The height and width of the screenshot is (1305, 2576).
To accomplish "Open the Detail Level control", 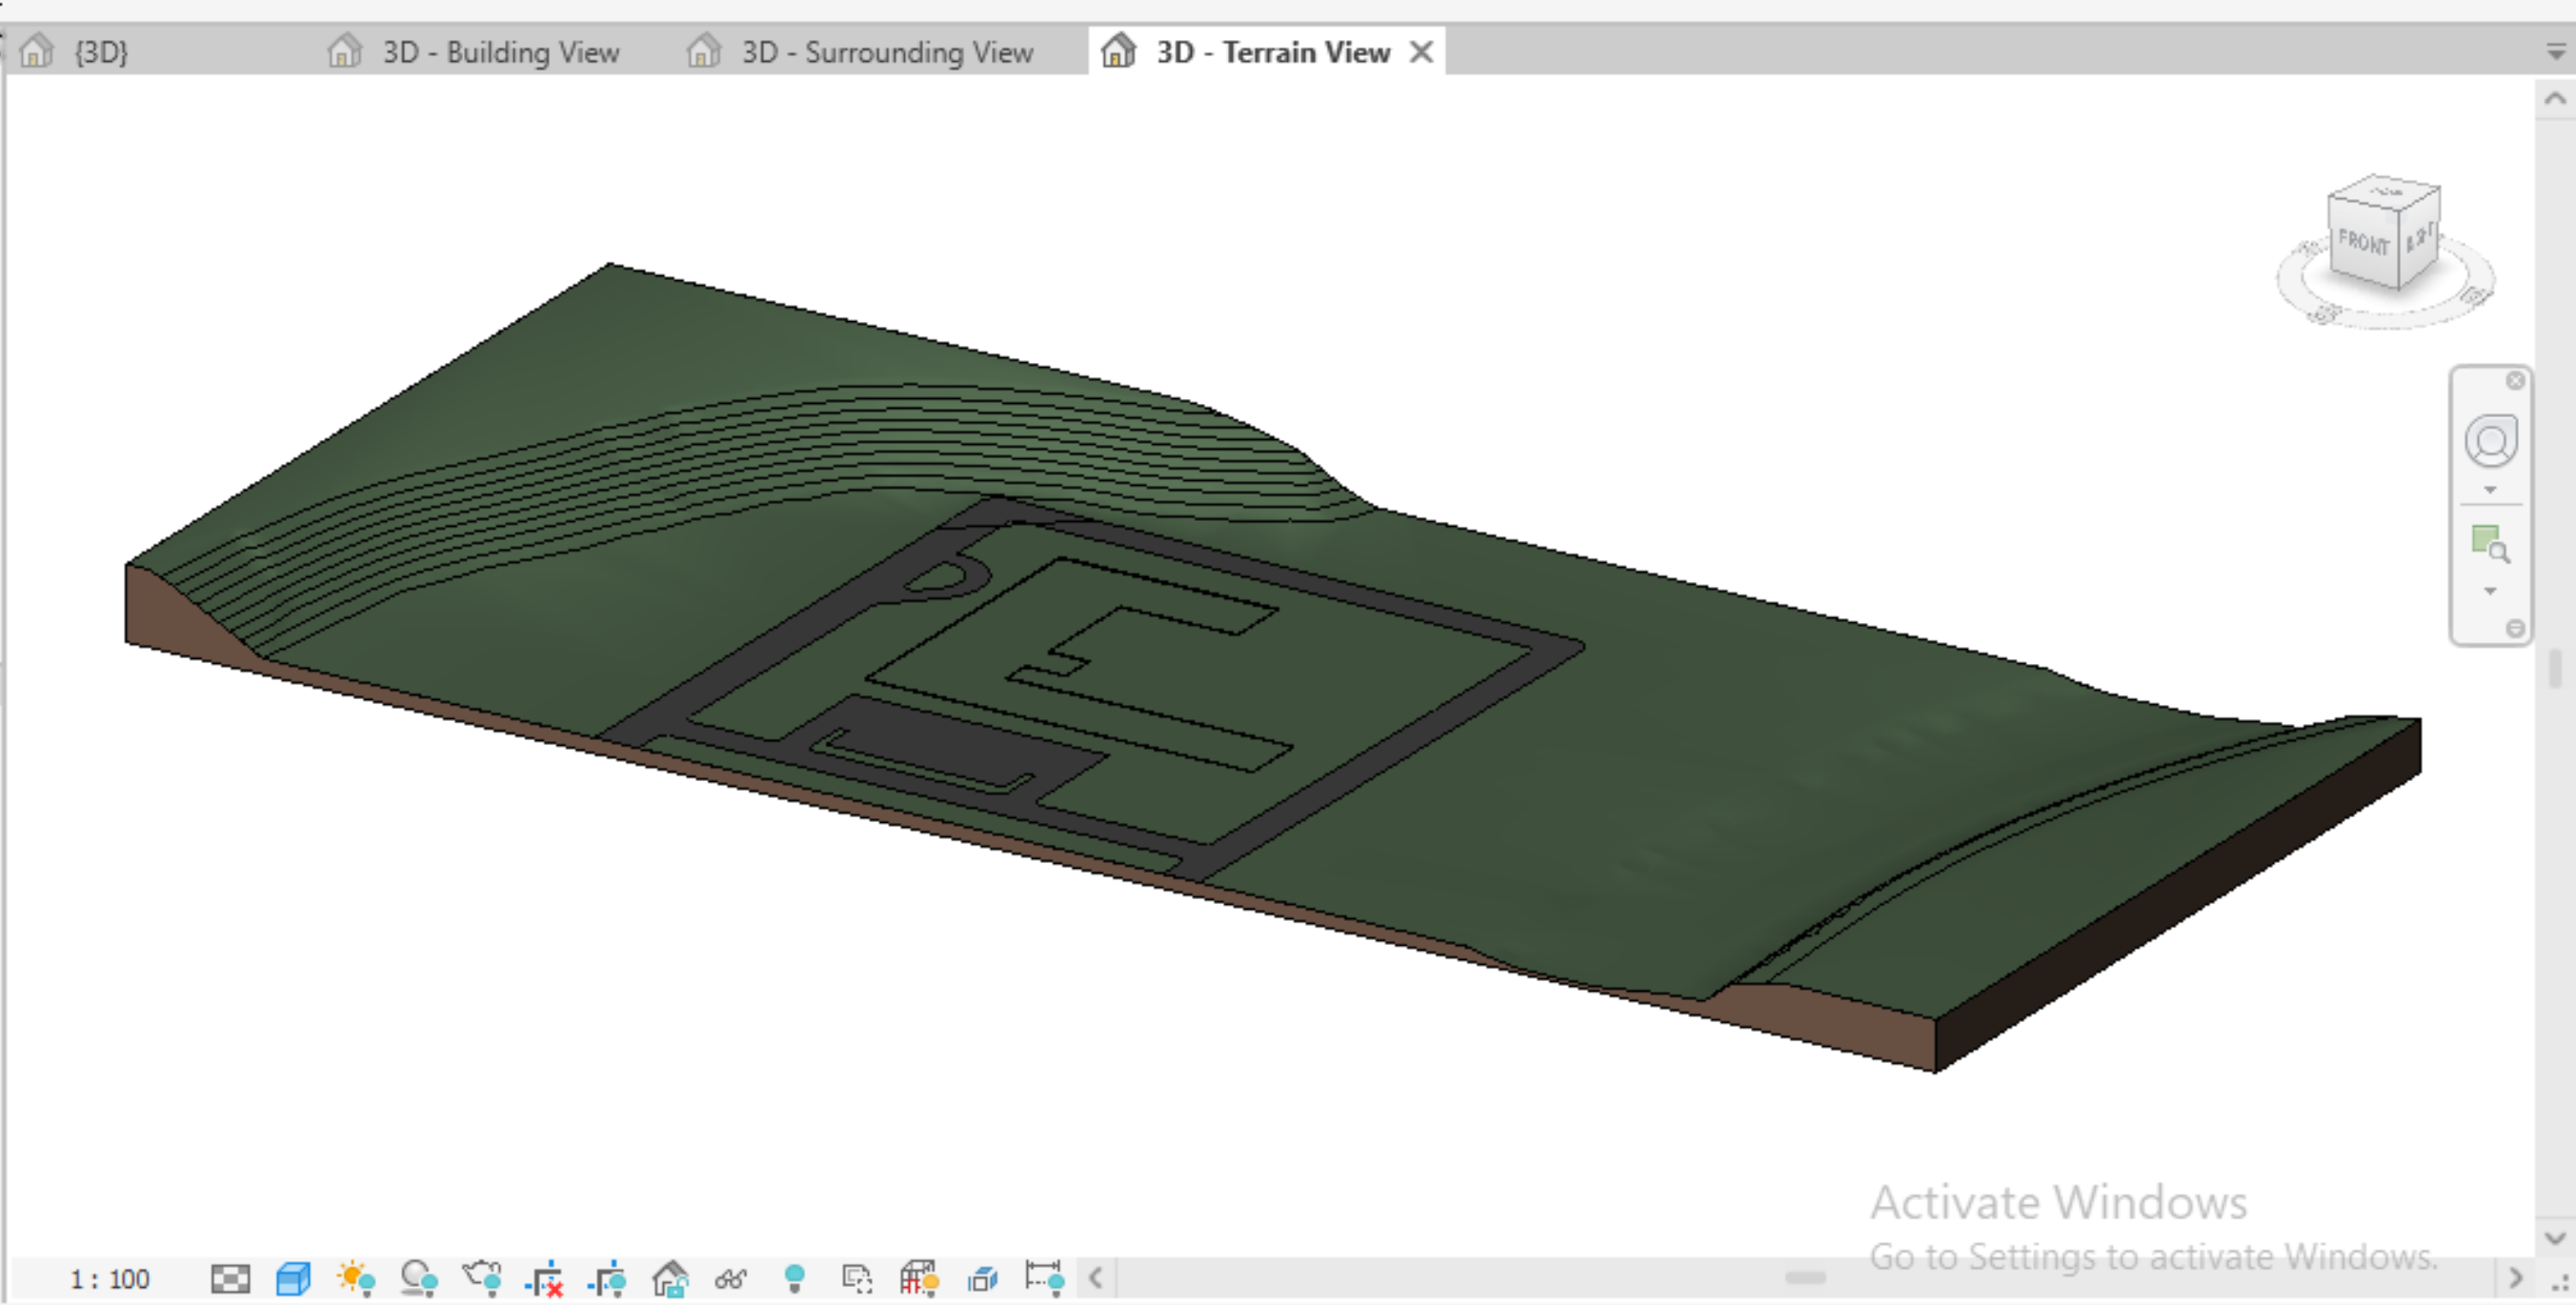I will [x=230, y=1278].
